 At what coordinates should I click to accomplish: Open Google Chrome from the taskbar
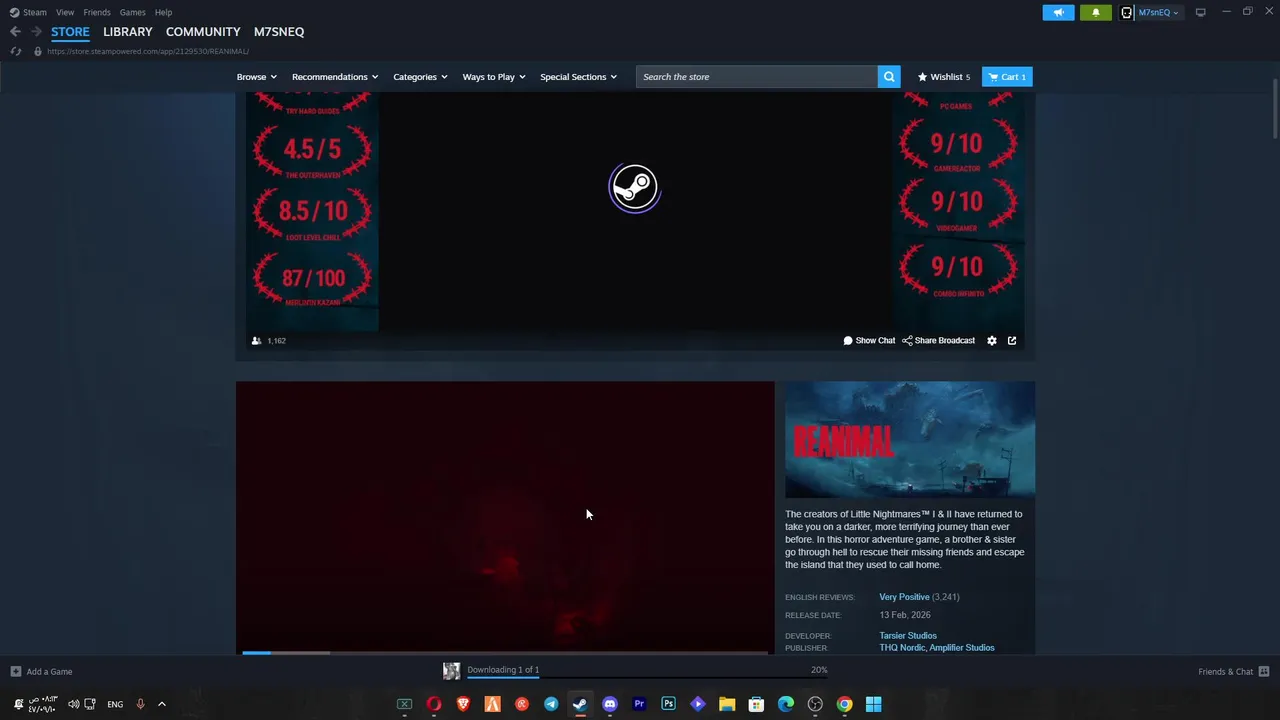(844, 704)
